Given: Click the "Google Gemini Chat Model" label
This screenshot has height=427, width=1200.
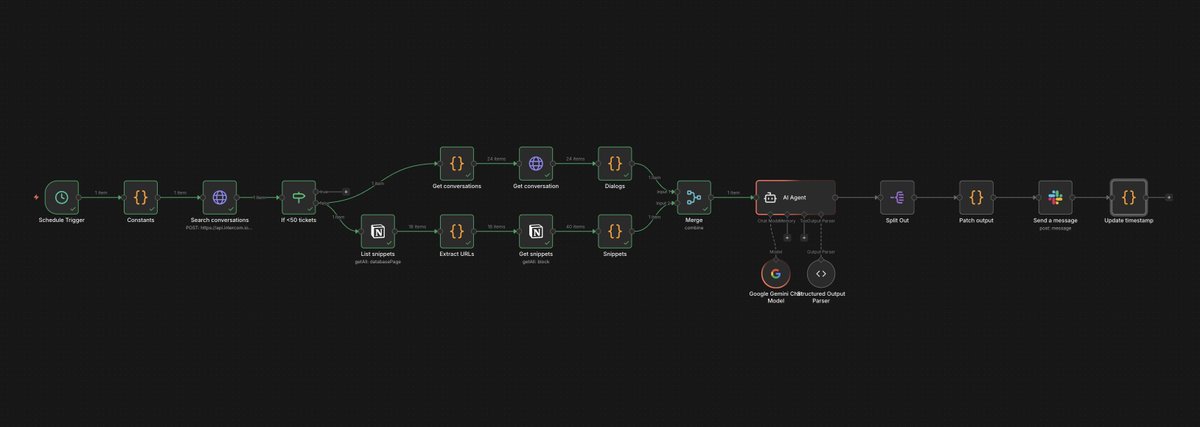Looking at the screenshot, I should point(775,297).
